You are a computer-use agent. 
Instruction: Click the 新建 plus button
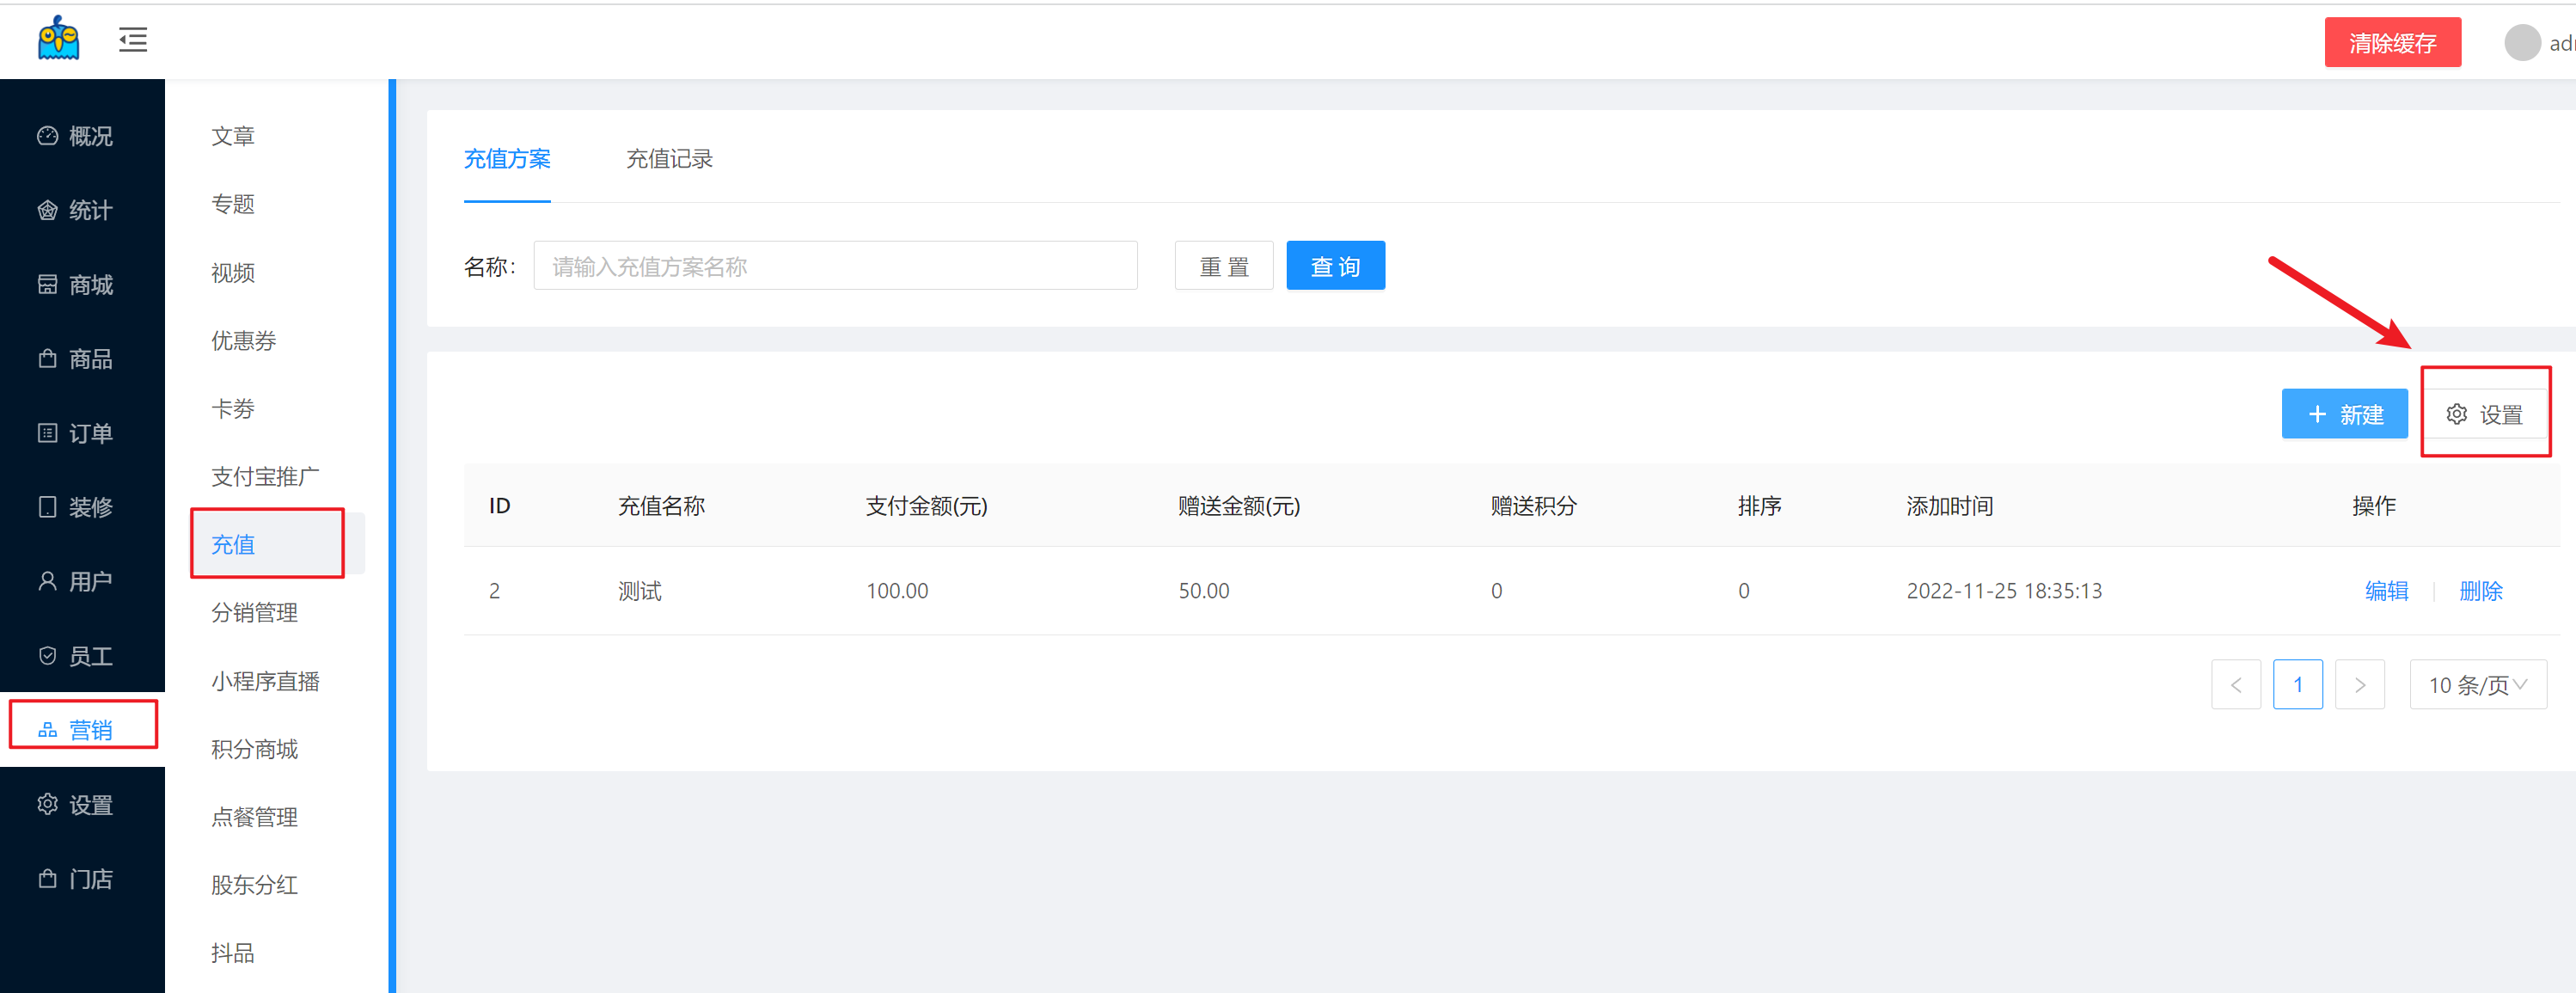pyautogui.click(x=2343, y=414)
